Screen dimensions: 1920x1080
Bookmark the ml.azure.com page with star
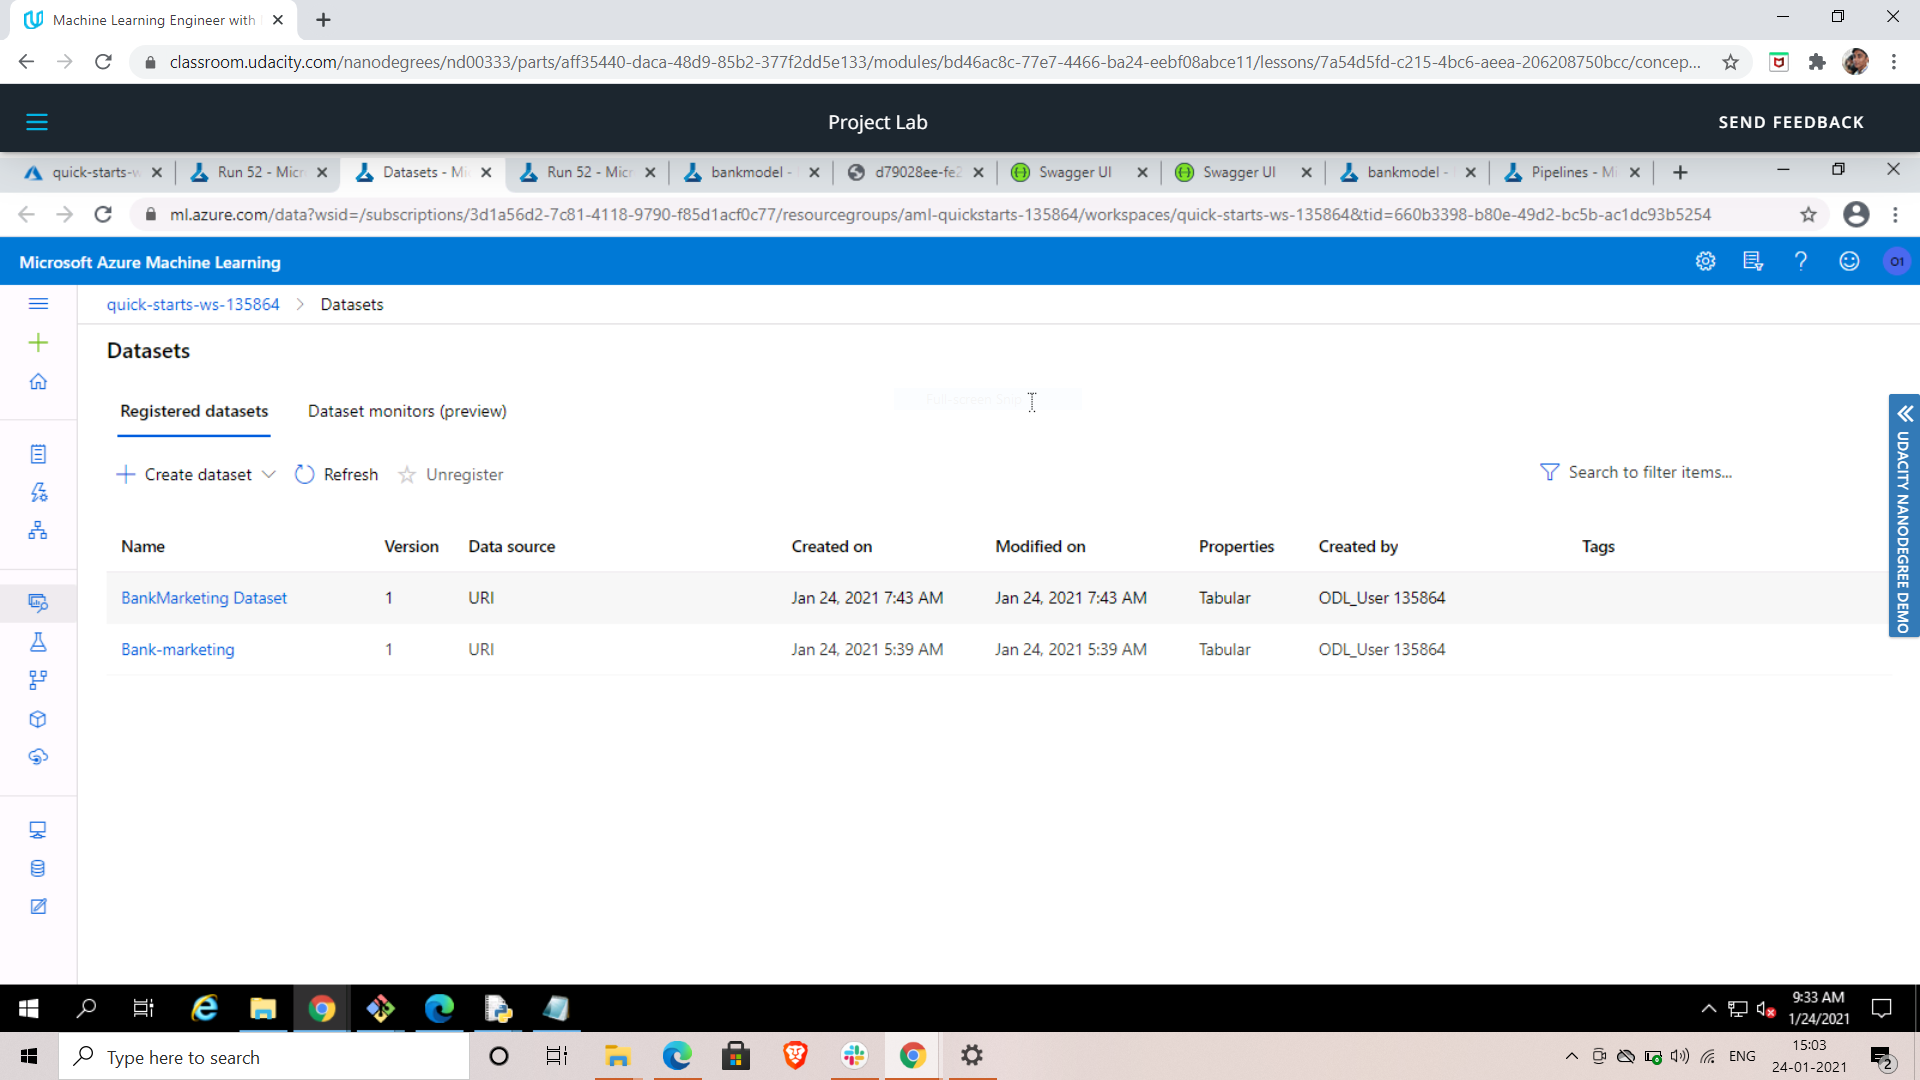[x=1808, y=214]
